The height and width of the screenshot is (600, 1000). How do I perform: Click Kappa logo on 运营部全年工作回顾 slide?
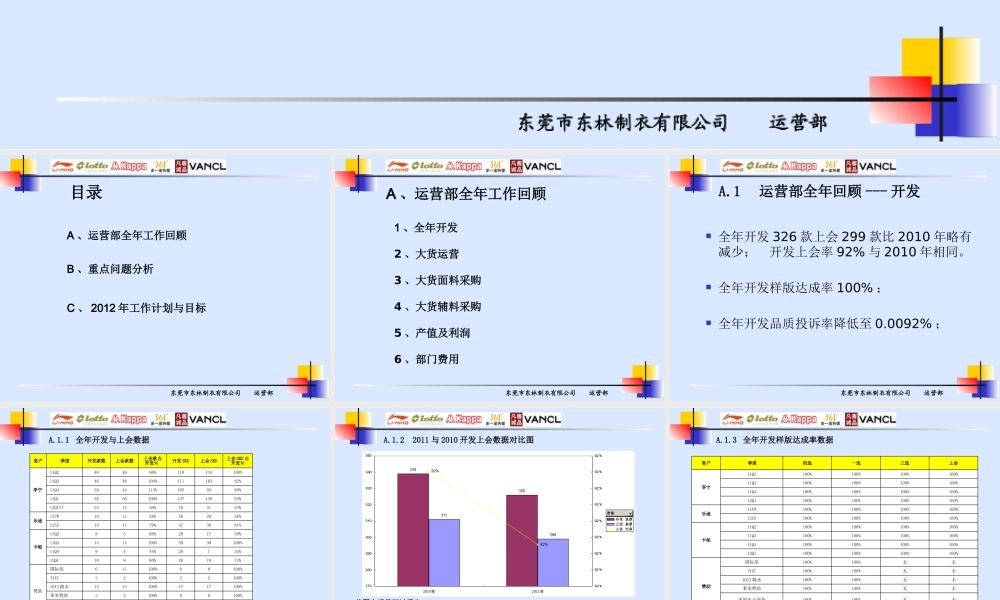point(464,166)
